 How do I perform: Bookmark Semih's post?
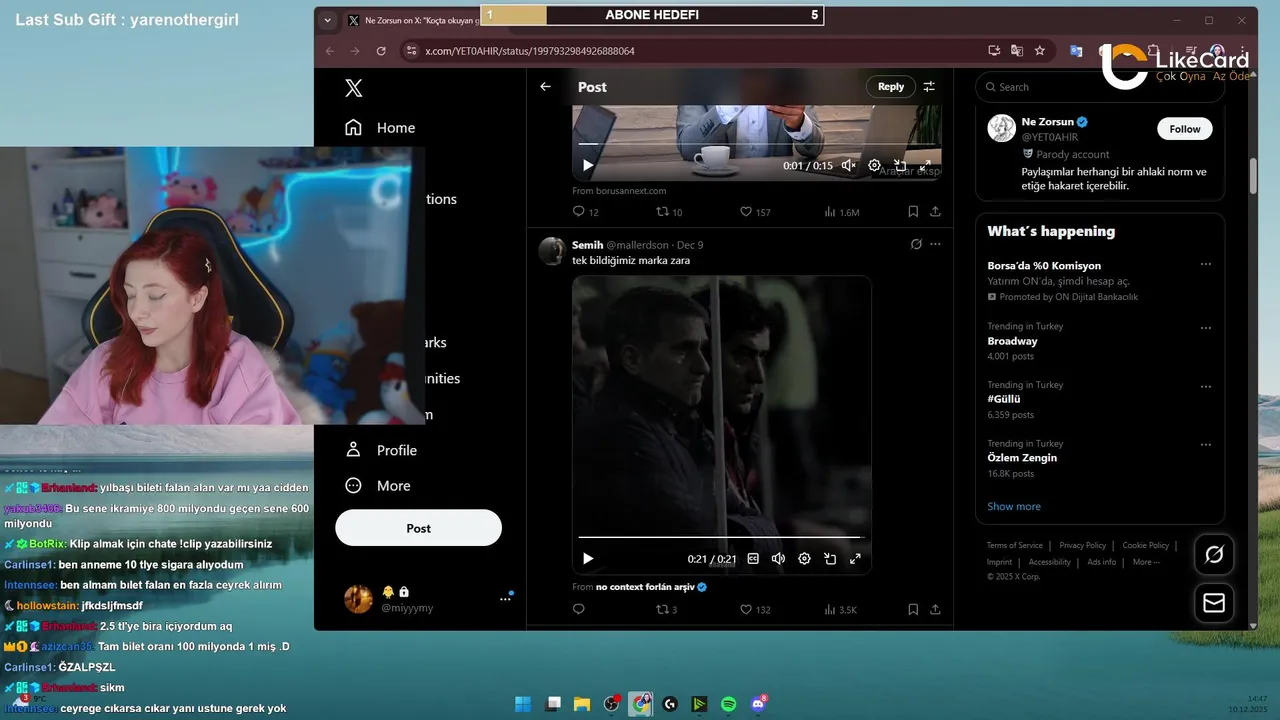click(x=913, y=609)
